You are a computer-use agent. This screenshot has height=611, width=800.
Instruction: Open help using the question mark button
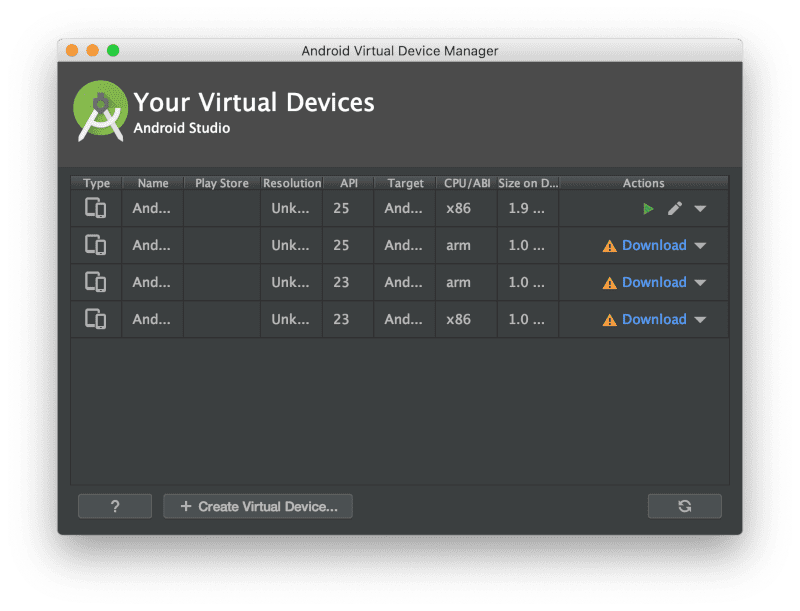click(114, 506)
